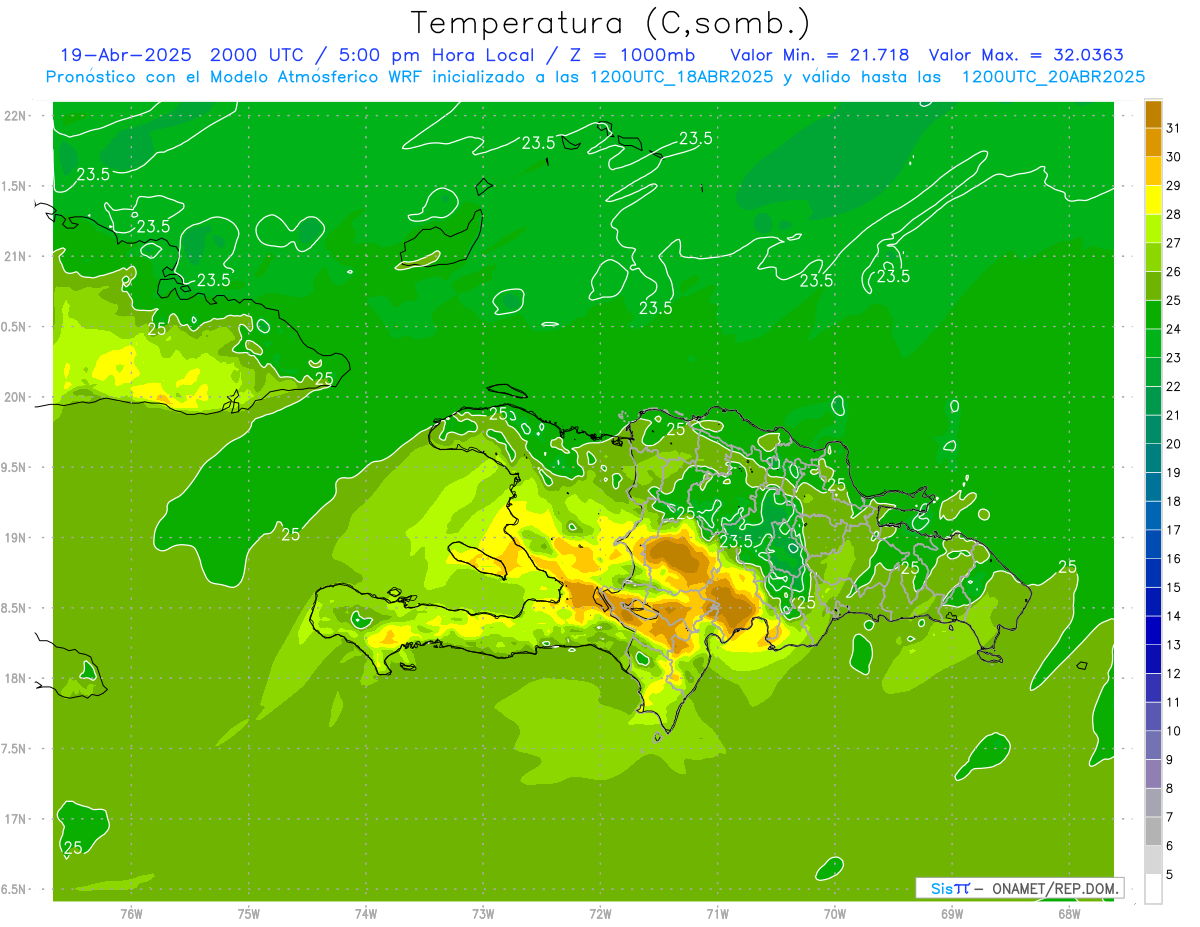Click the '17N' latitude axis label

coord(15,819)
